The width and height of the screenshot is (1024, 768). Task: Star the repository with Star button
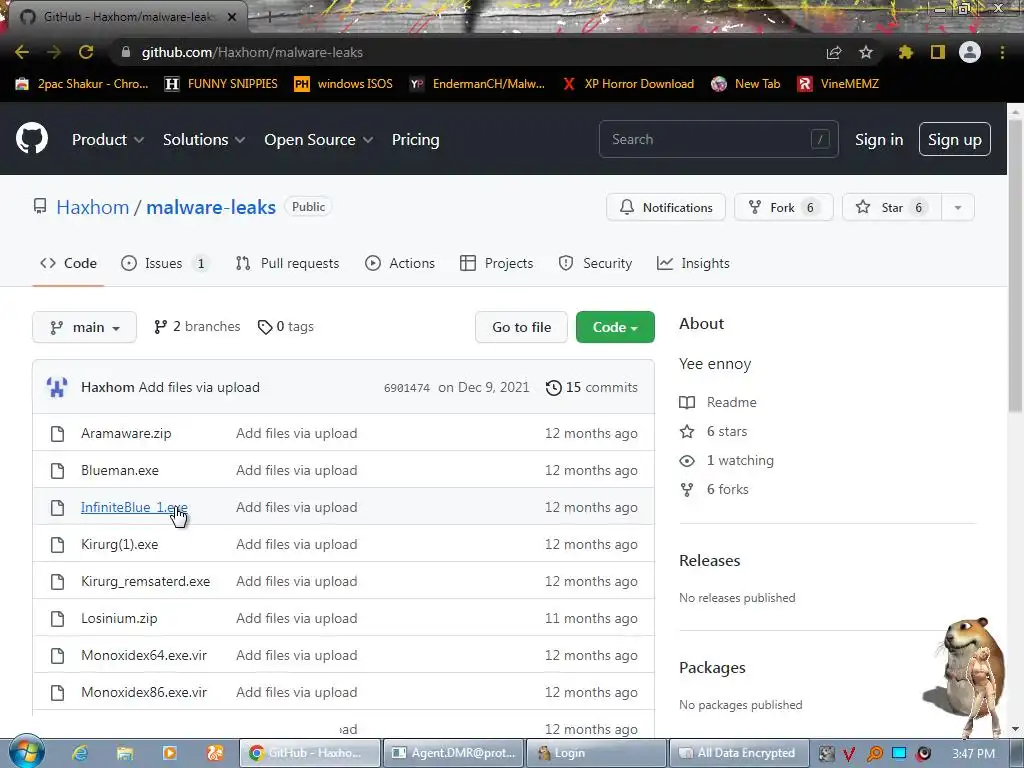(892, 208)
